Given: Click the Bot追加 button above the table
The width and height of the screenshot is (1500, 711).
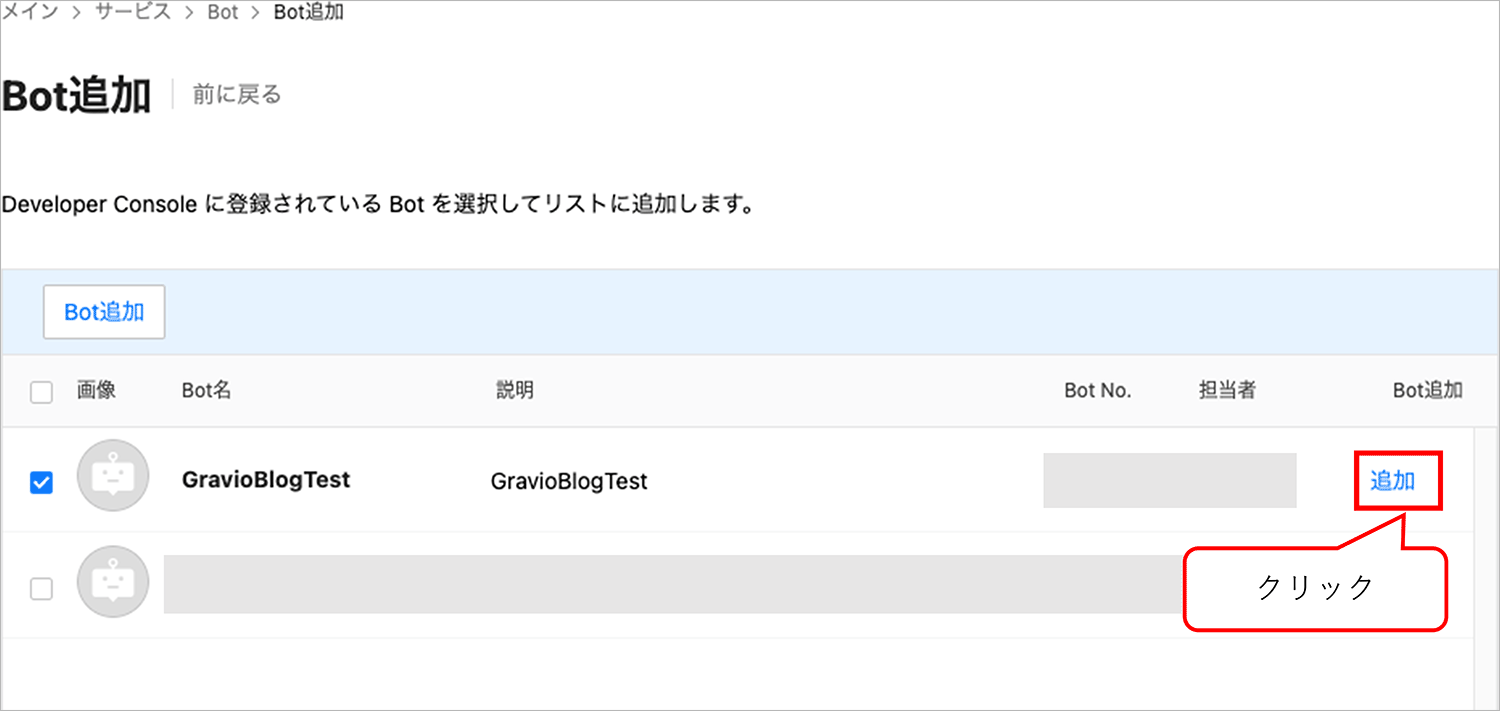Looking at the screenshot, I should [104, 312].
